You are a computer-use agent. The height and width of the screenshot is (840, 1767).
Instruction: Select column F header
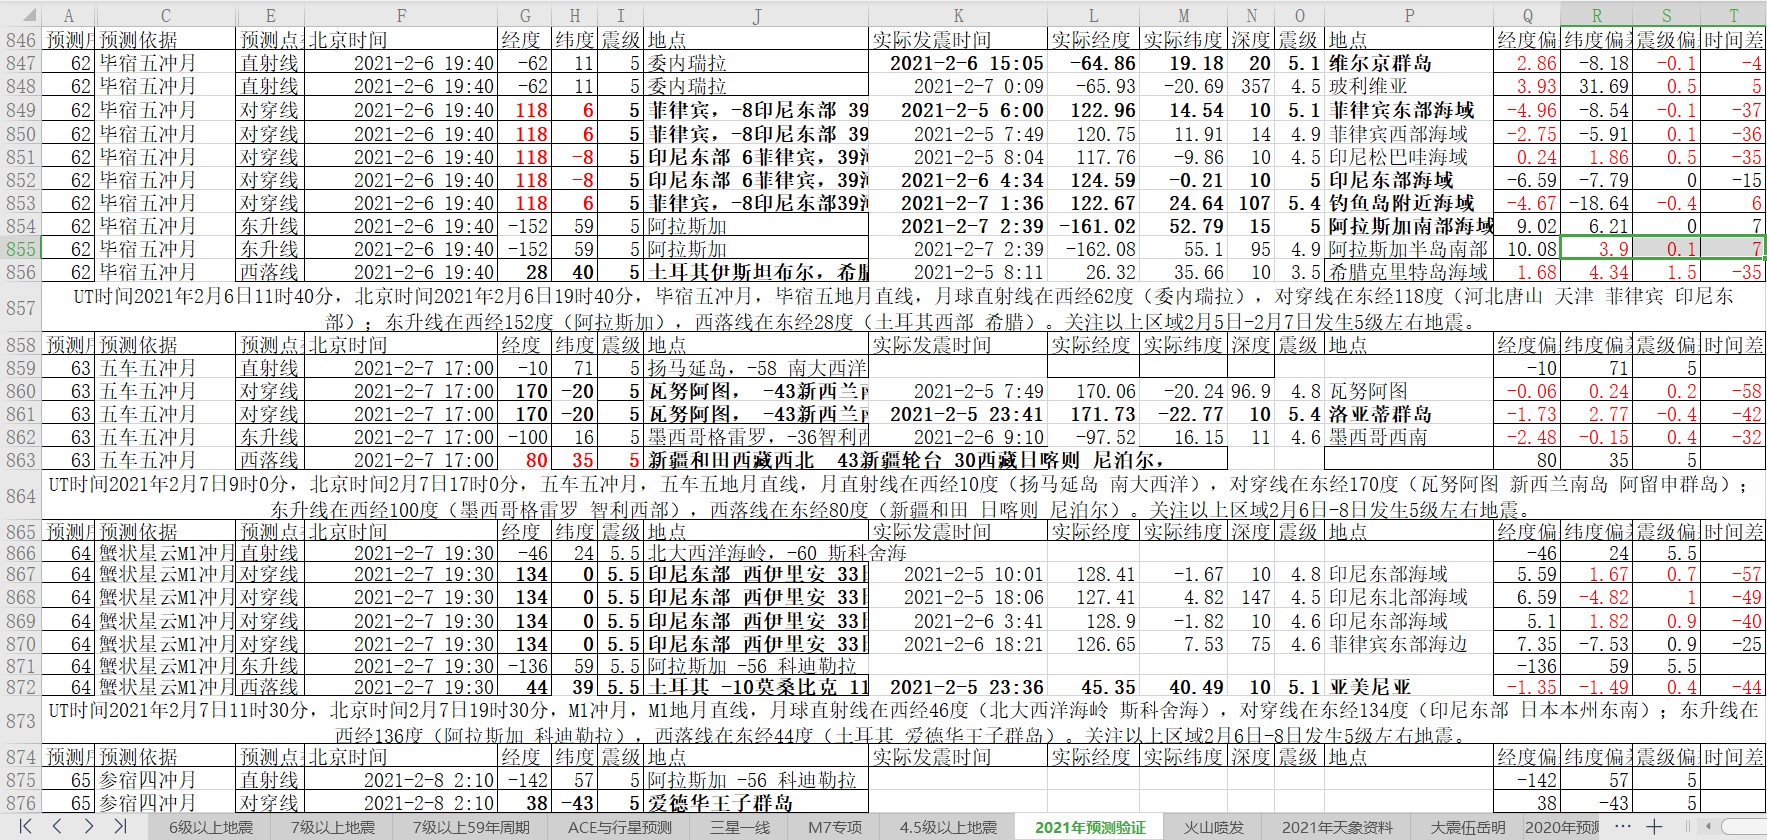402,15
